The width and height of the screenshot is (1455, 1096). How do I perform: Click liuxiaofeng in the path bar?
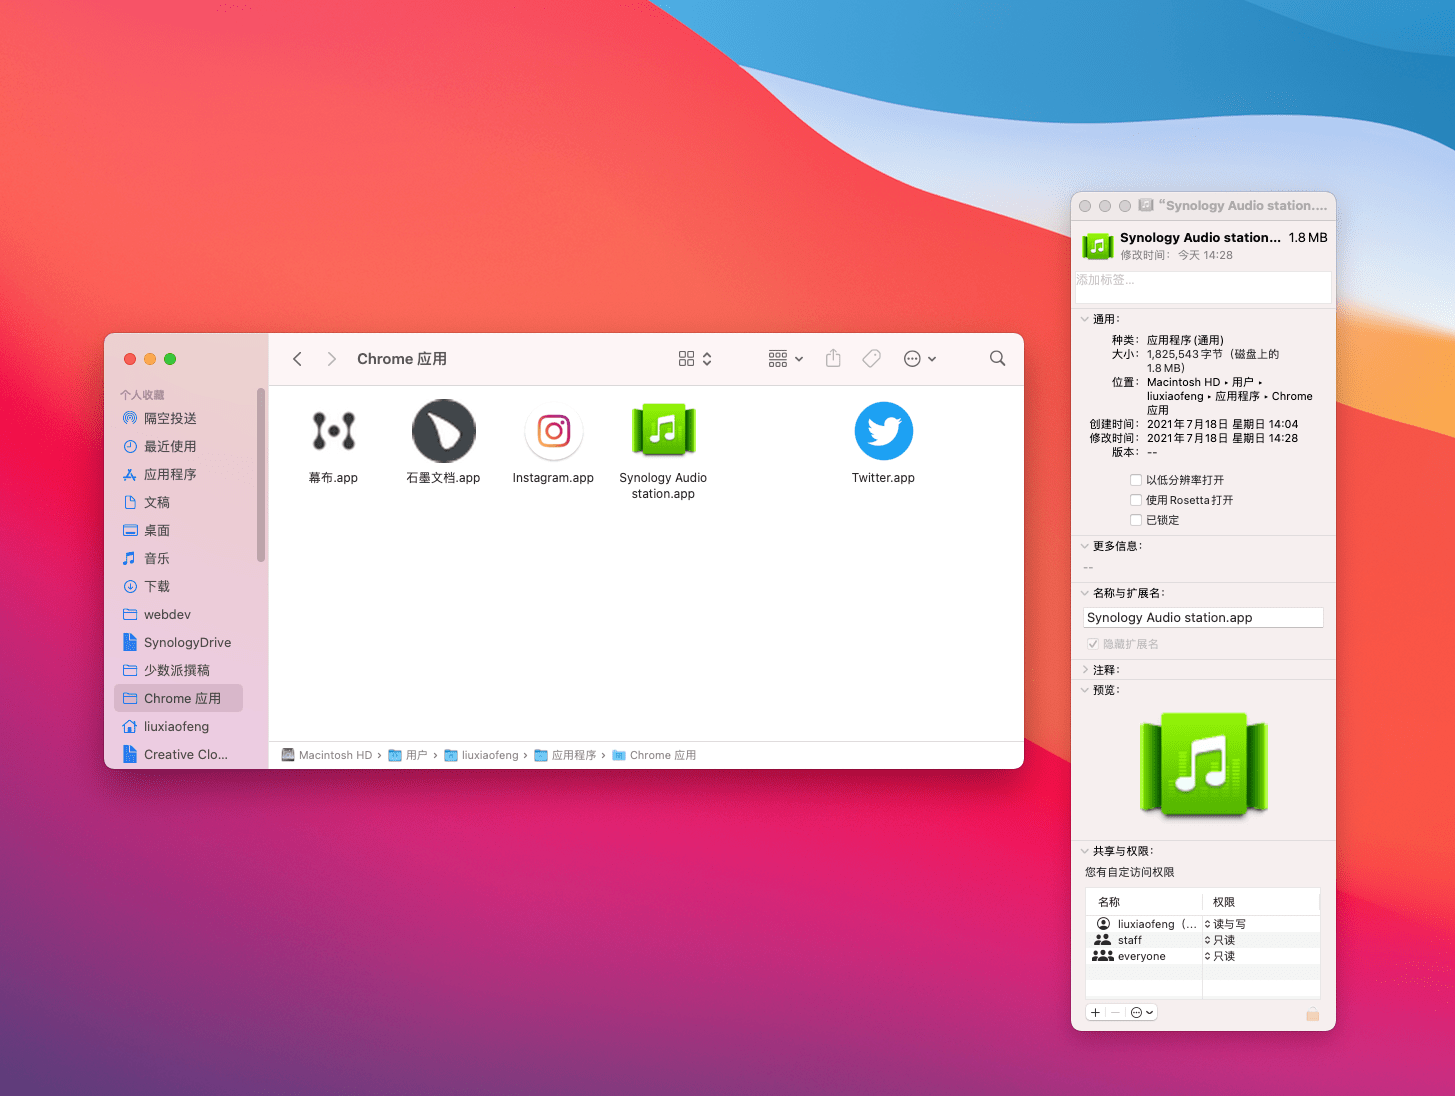482,755
